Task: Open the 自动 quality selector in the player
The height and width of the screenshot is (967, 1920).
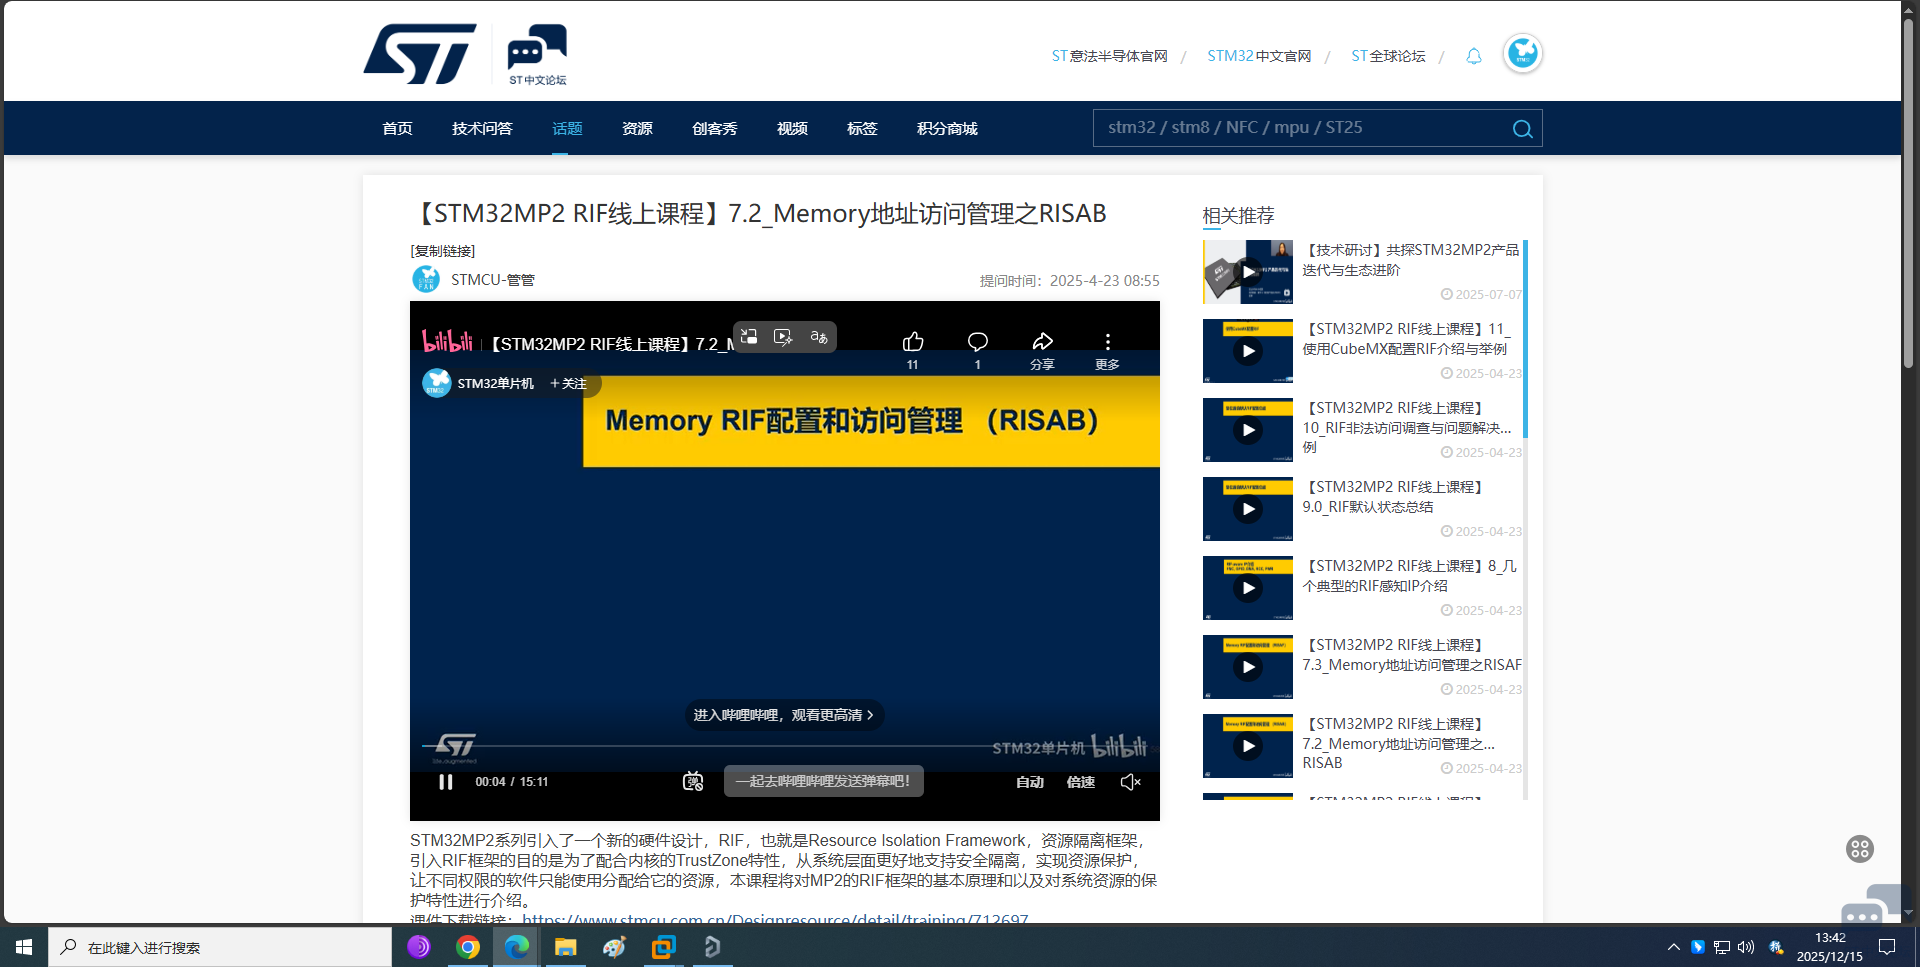Action: pos(1030,782)
